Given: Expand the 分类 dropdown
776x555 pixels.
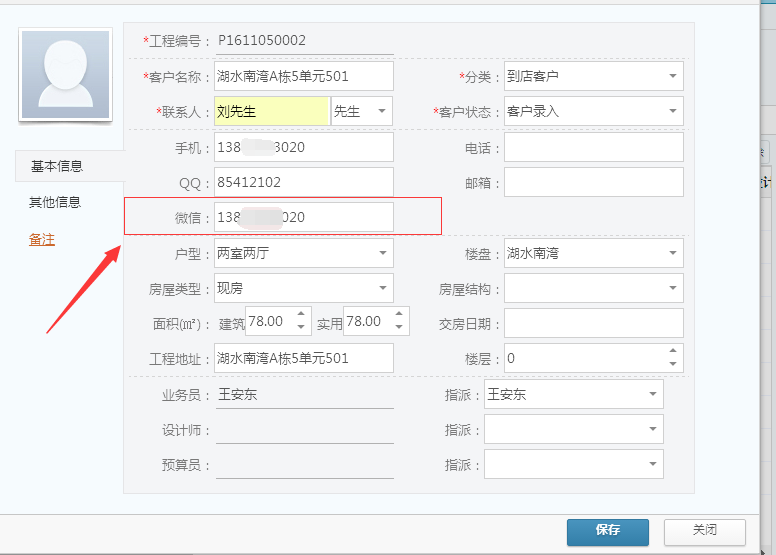Looking at the screenshot, I should pos(672,76).
